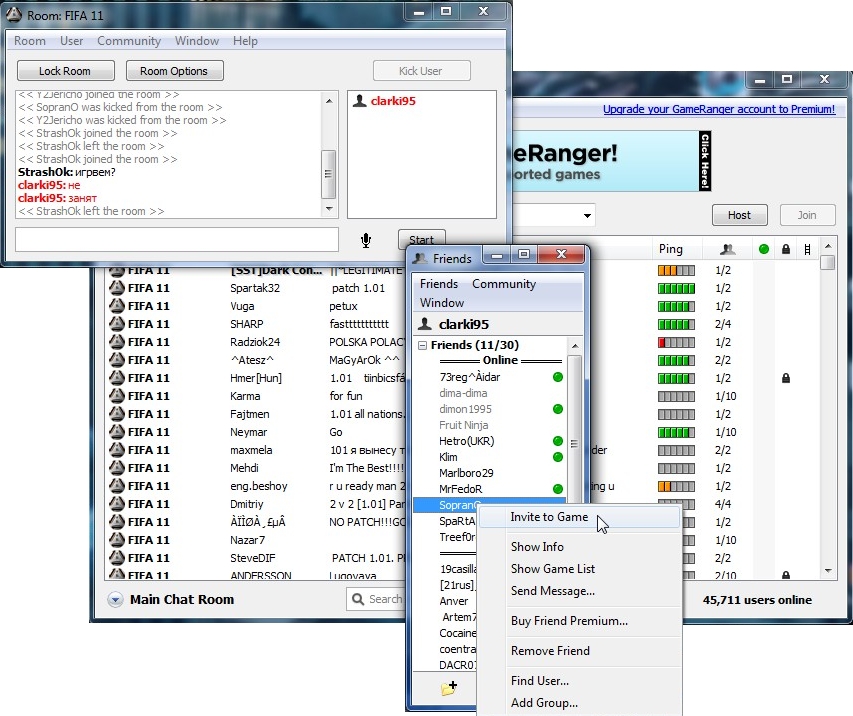Click the clarki95 user icon in room member list
Viewport: 853px width, 716px height.
pyautogui.click(x=360, y=101)
